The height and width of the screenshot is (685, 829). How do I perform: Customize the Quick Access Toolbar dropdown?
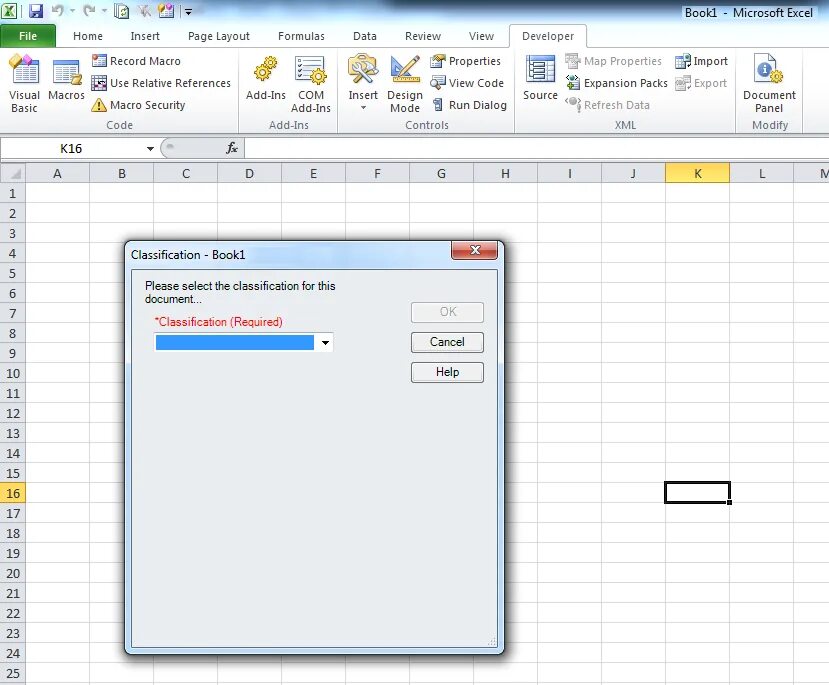tap(188, 11)
